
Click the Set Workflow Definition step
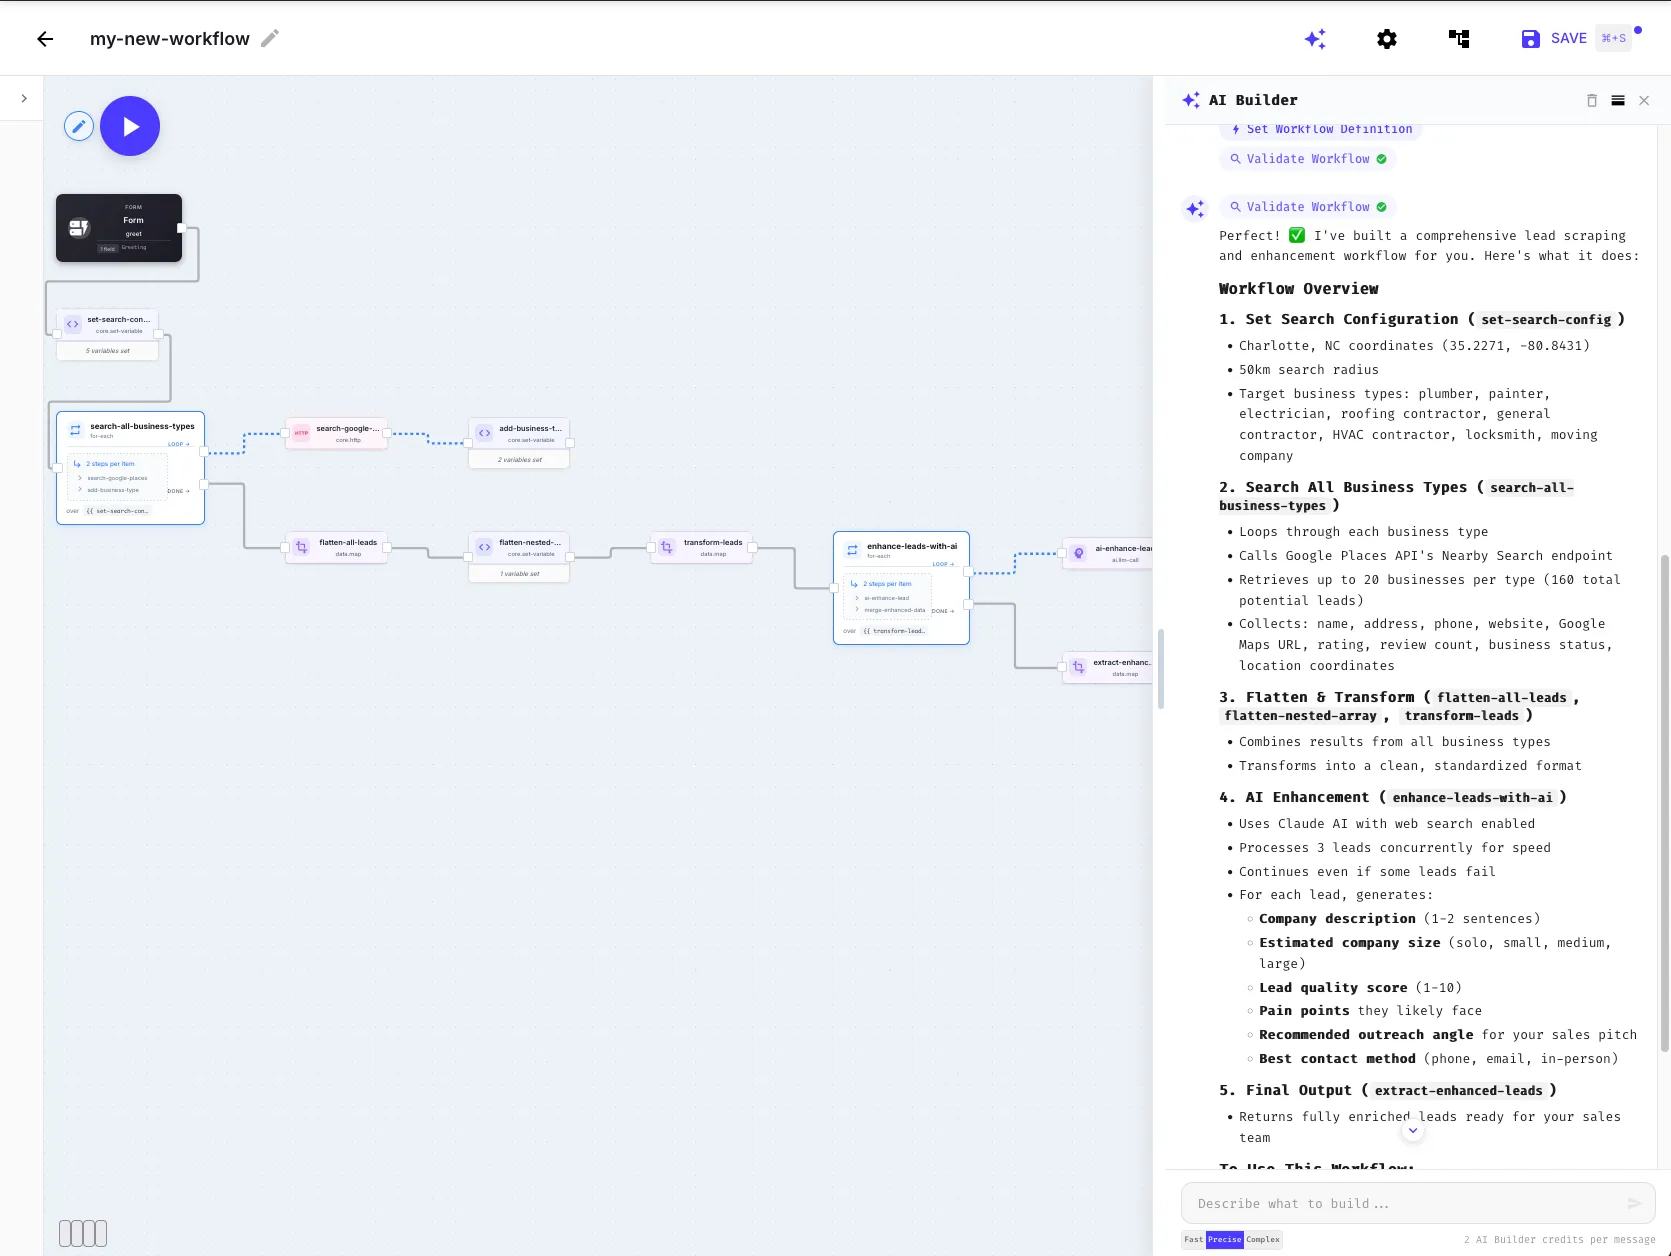coord(1321,129)
